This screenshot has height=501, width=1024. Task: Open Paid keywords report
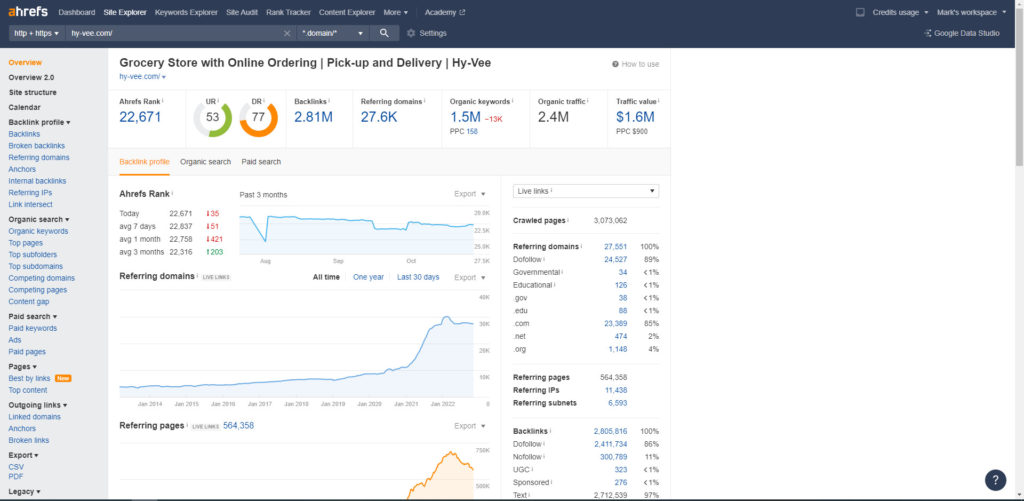[x=33, y=329]
